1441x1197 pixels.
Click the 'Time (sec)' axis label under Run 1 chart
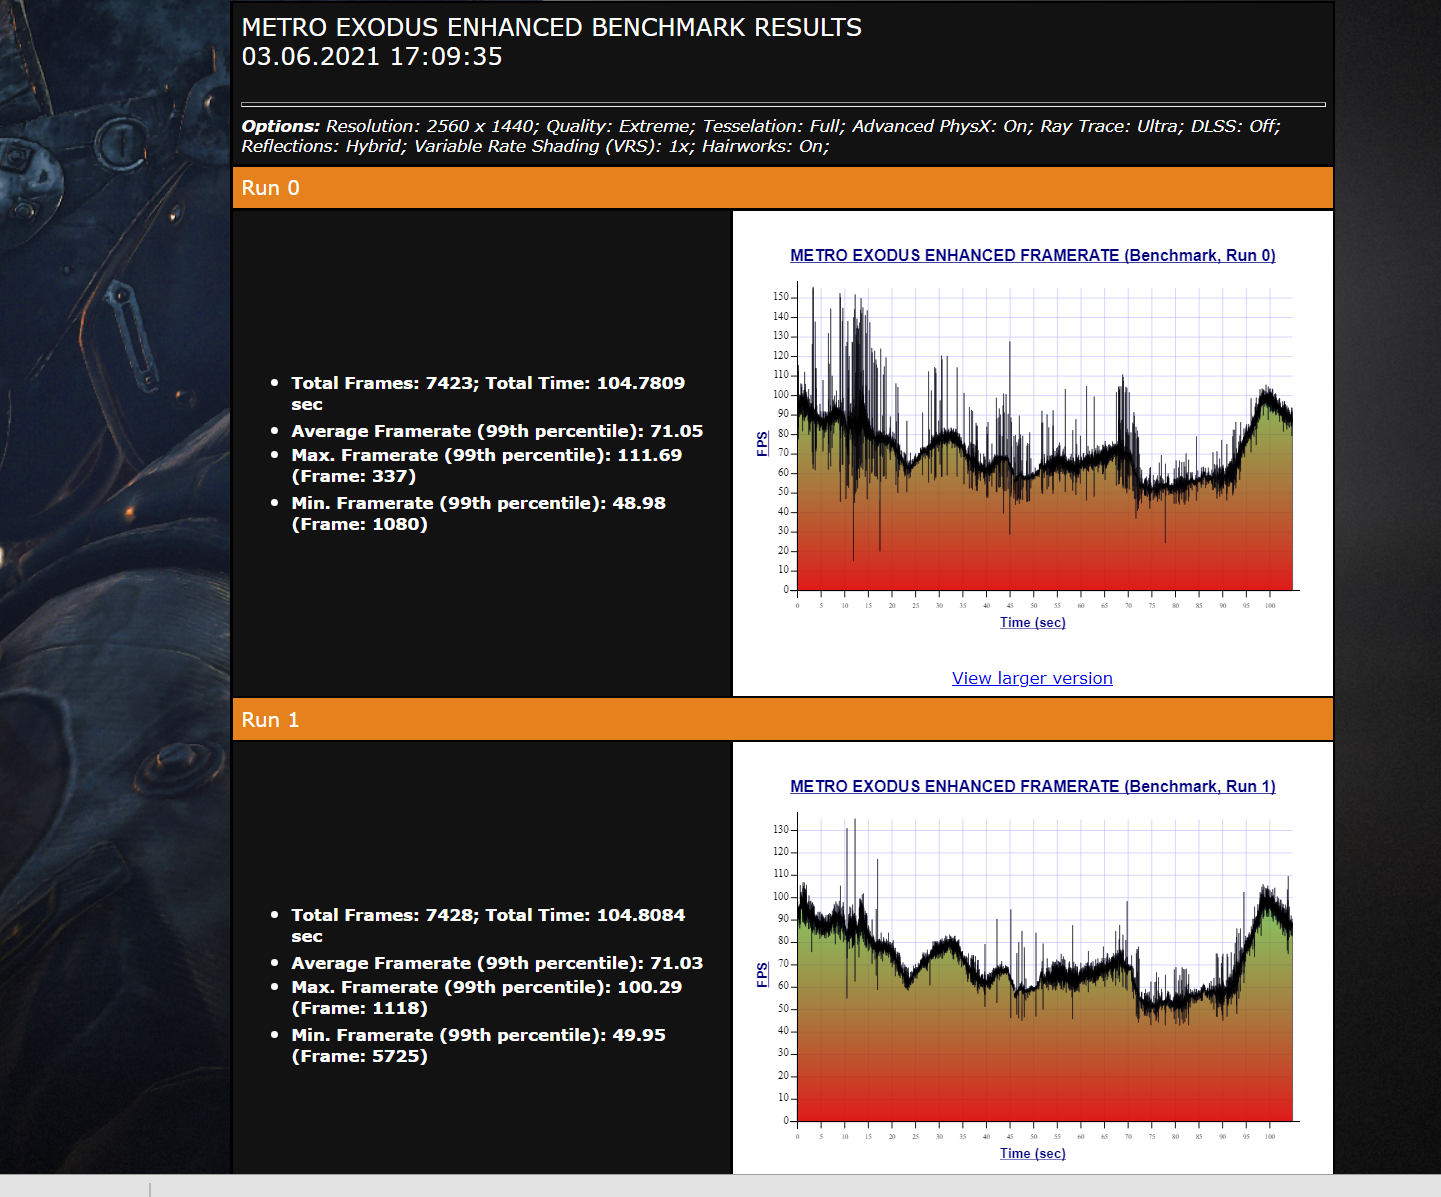(1033, 1153)
